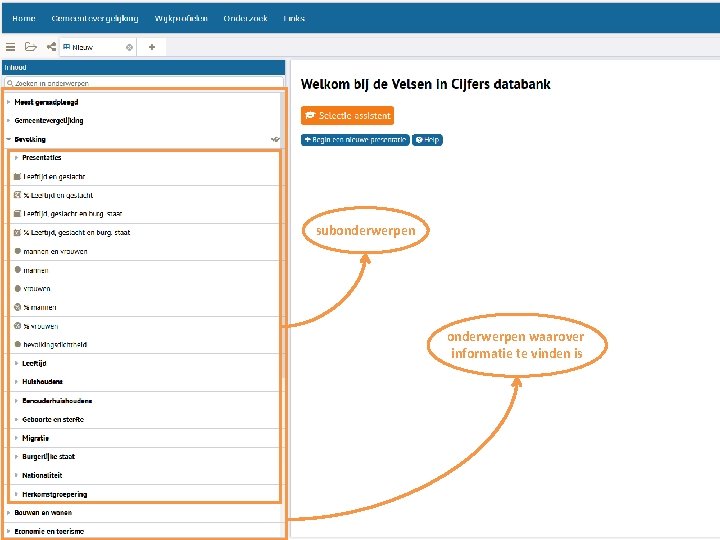Select Leeftijd en geslacht item
720x540 pixels.
tap(54, 176)
